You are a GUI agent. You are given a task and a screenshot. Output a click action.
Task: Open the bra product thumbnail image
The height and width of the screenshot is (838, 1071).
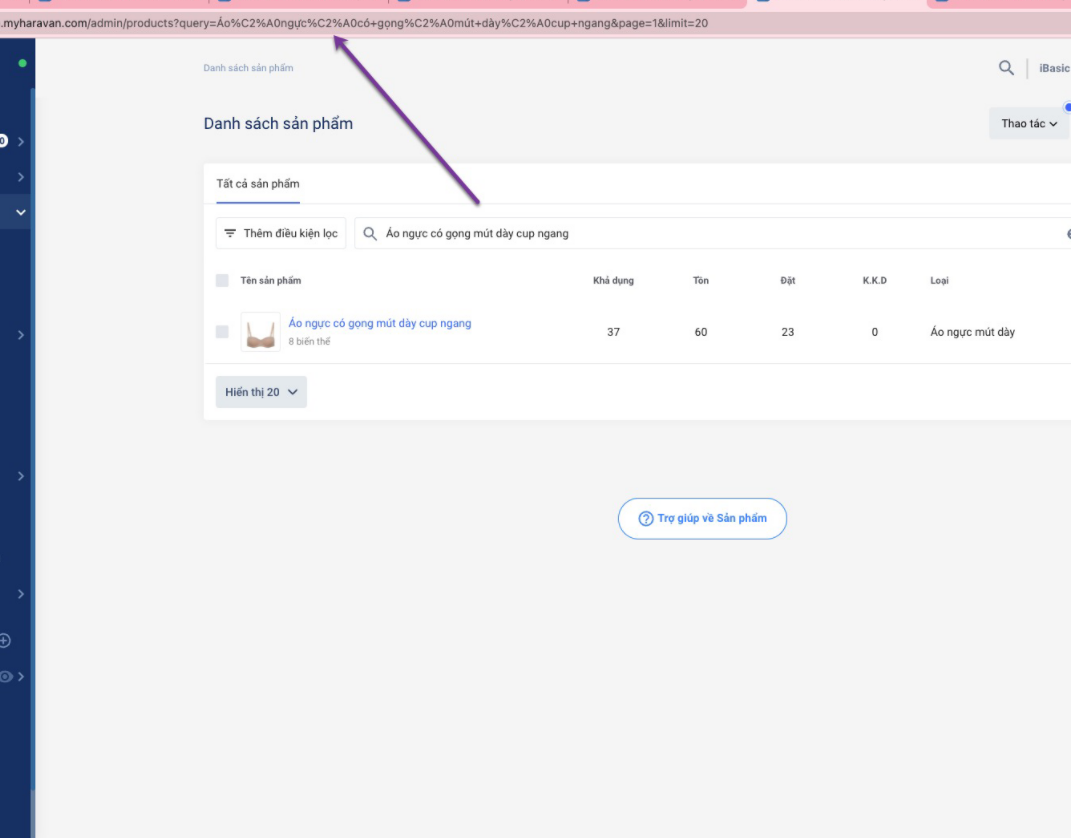(260, 332)
